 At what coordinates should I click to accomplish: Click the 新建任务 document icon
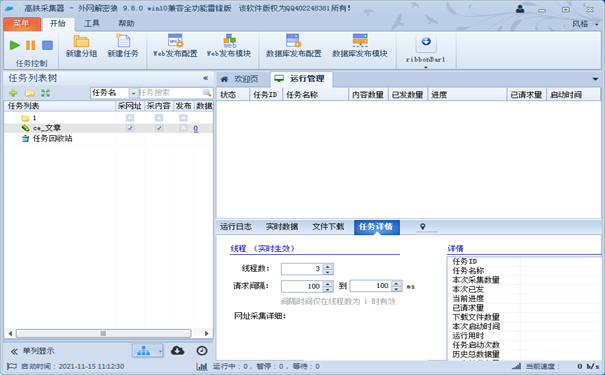point(123,41)
